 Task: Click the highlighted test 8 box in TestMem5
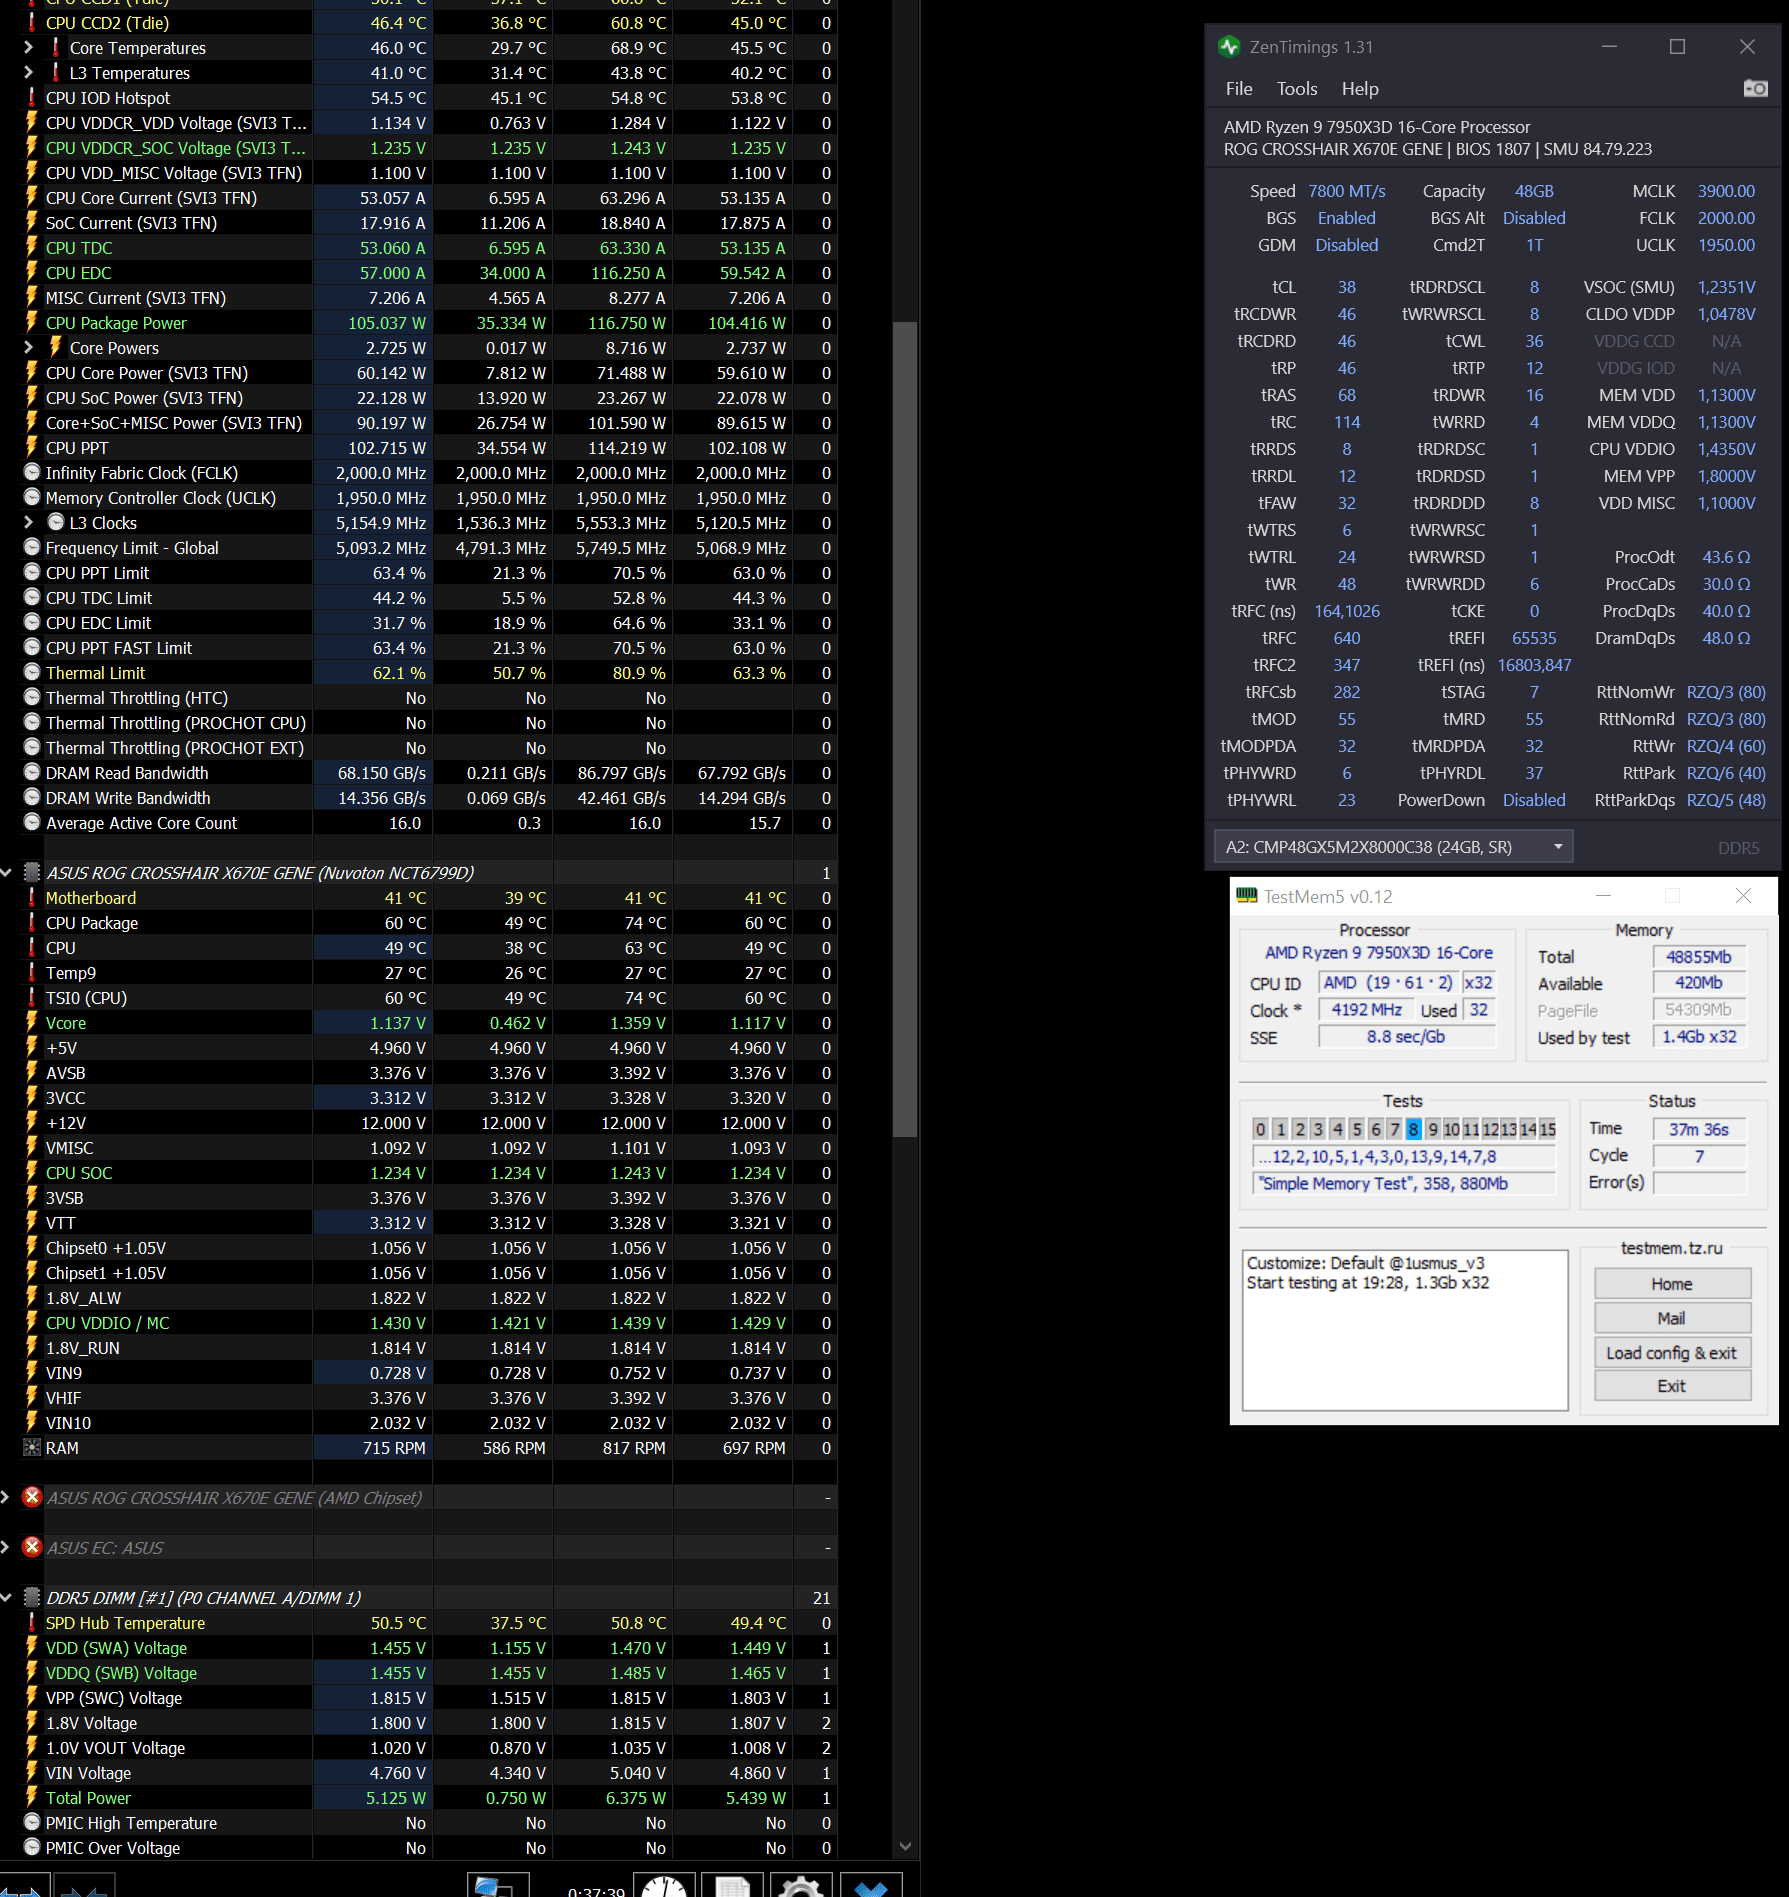point(1413,1129)
